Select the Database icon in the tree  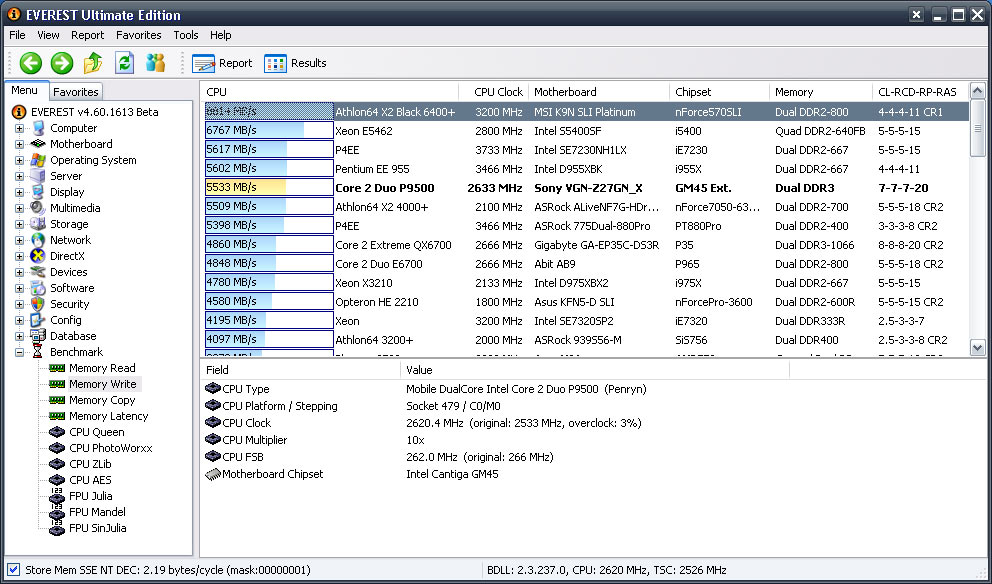[38, 336]
